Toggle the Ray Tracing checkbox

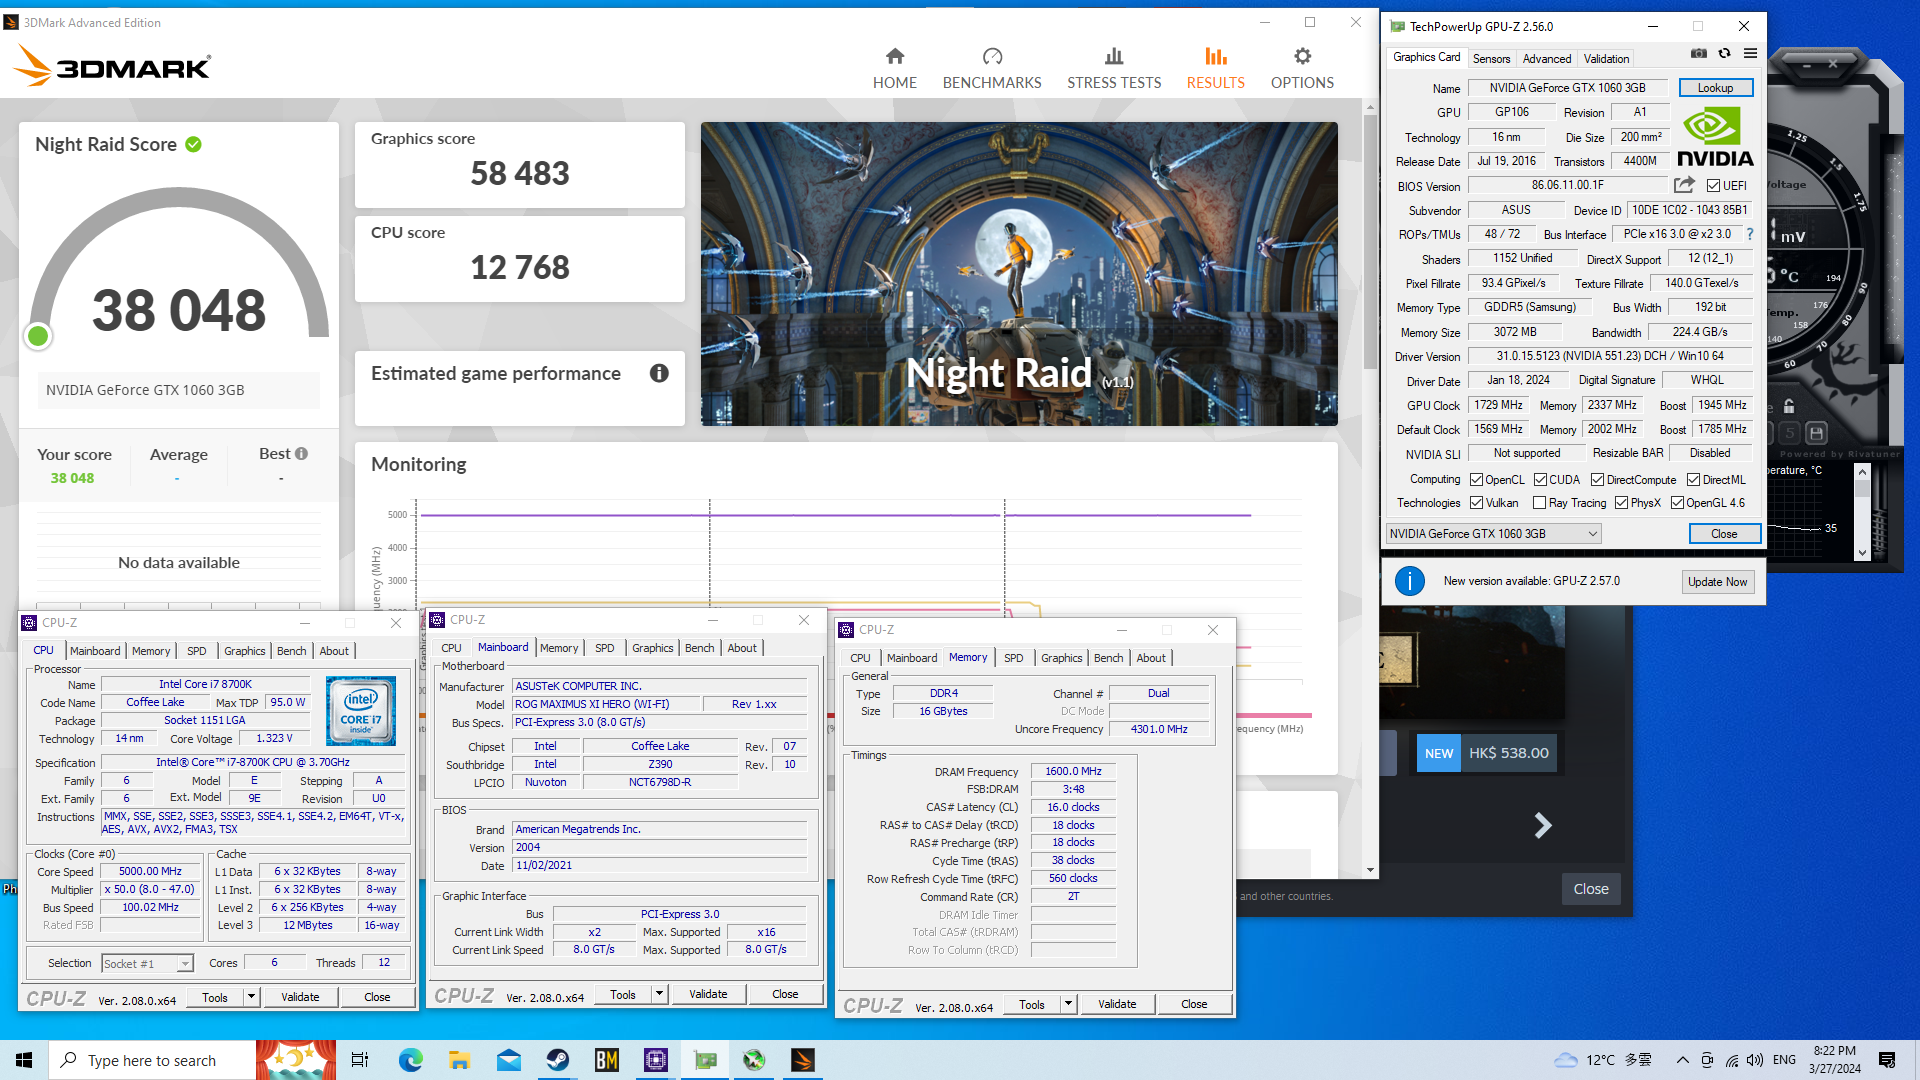(x=1539, y=503)
